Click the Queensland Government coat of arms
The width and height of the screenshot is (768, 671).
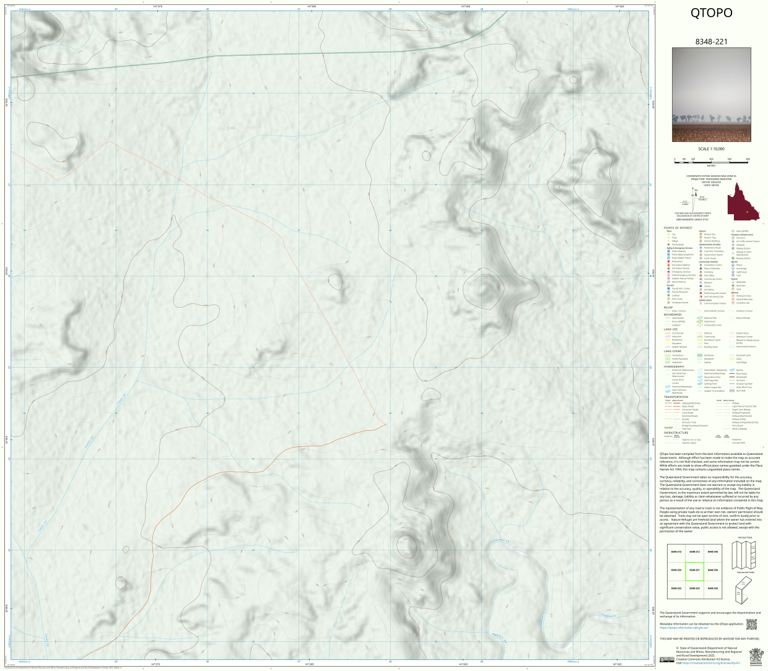pos(756,656)
